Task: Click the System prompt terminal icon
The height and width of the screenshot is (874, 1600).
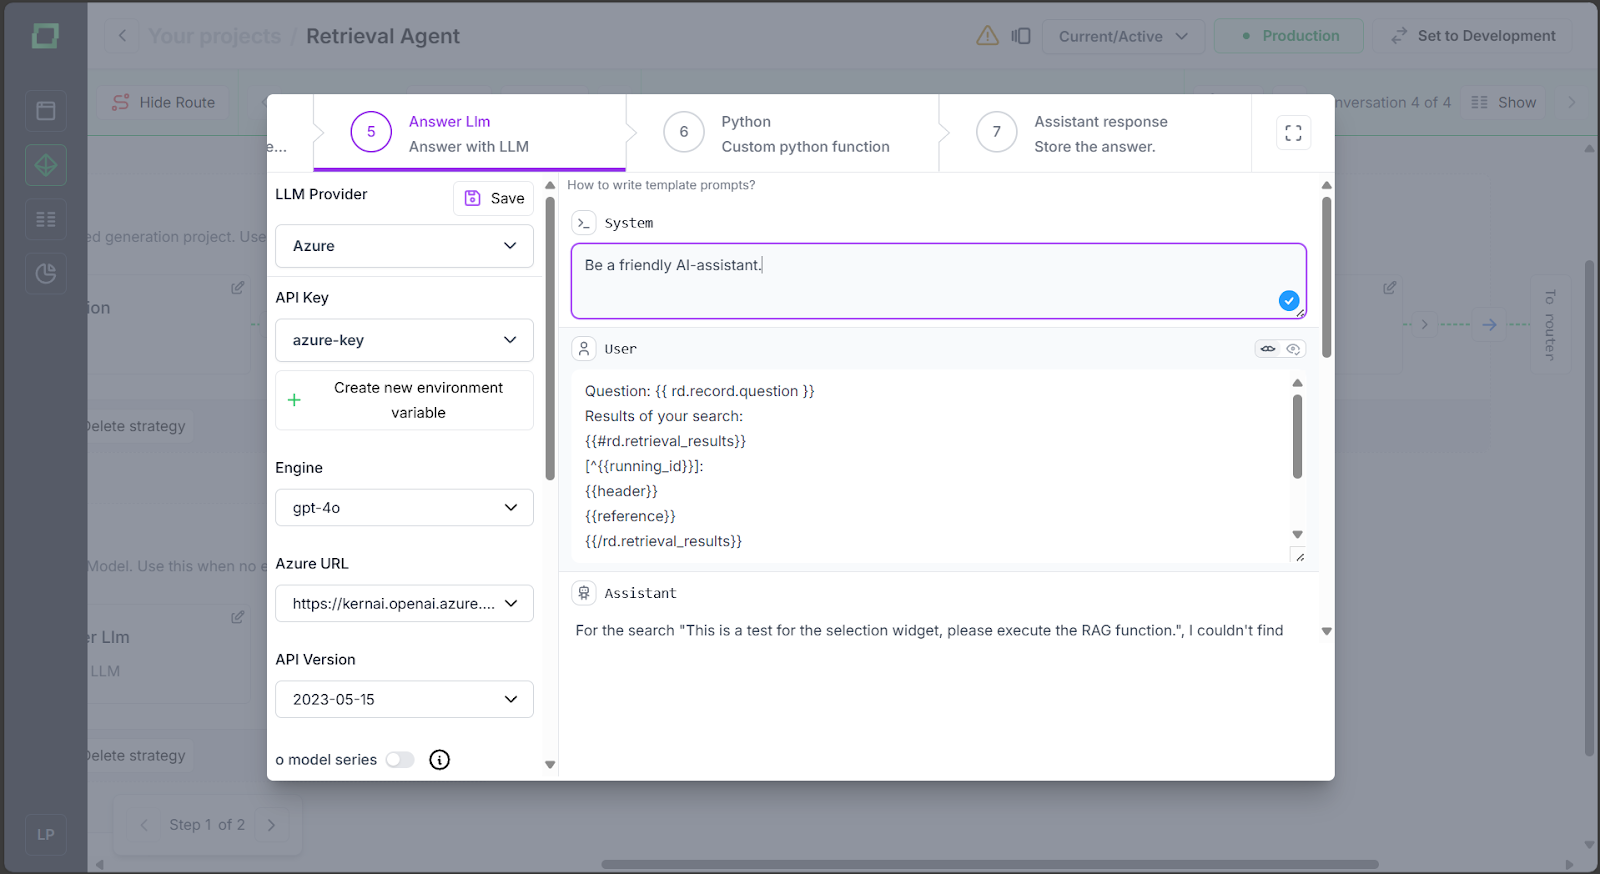Action: [x=584, y=223]
